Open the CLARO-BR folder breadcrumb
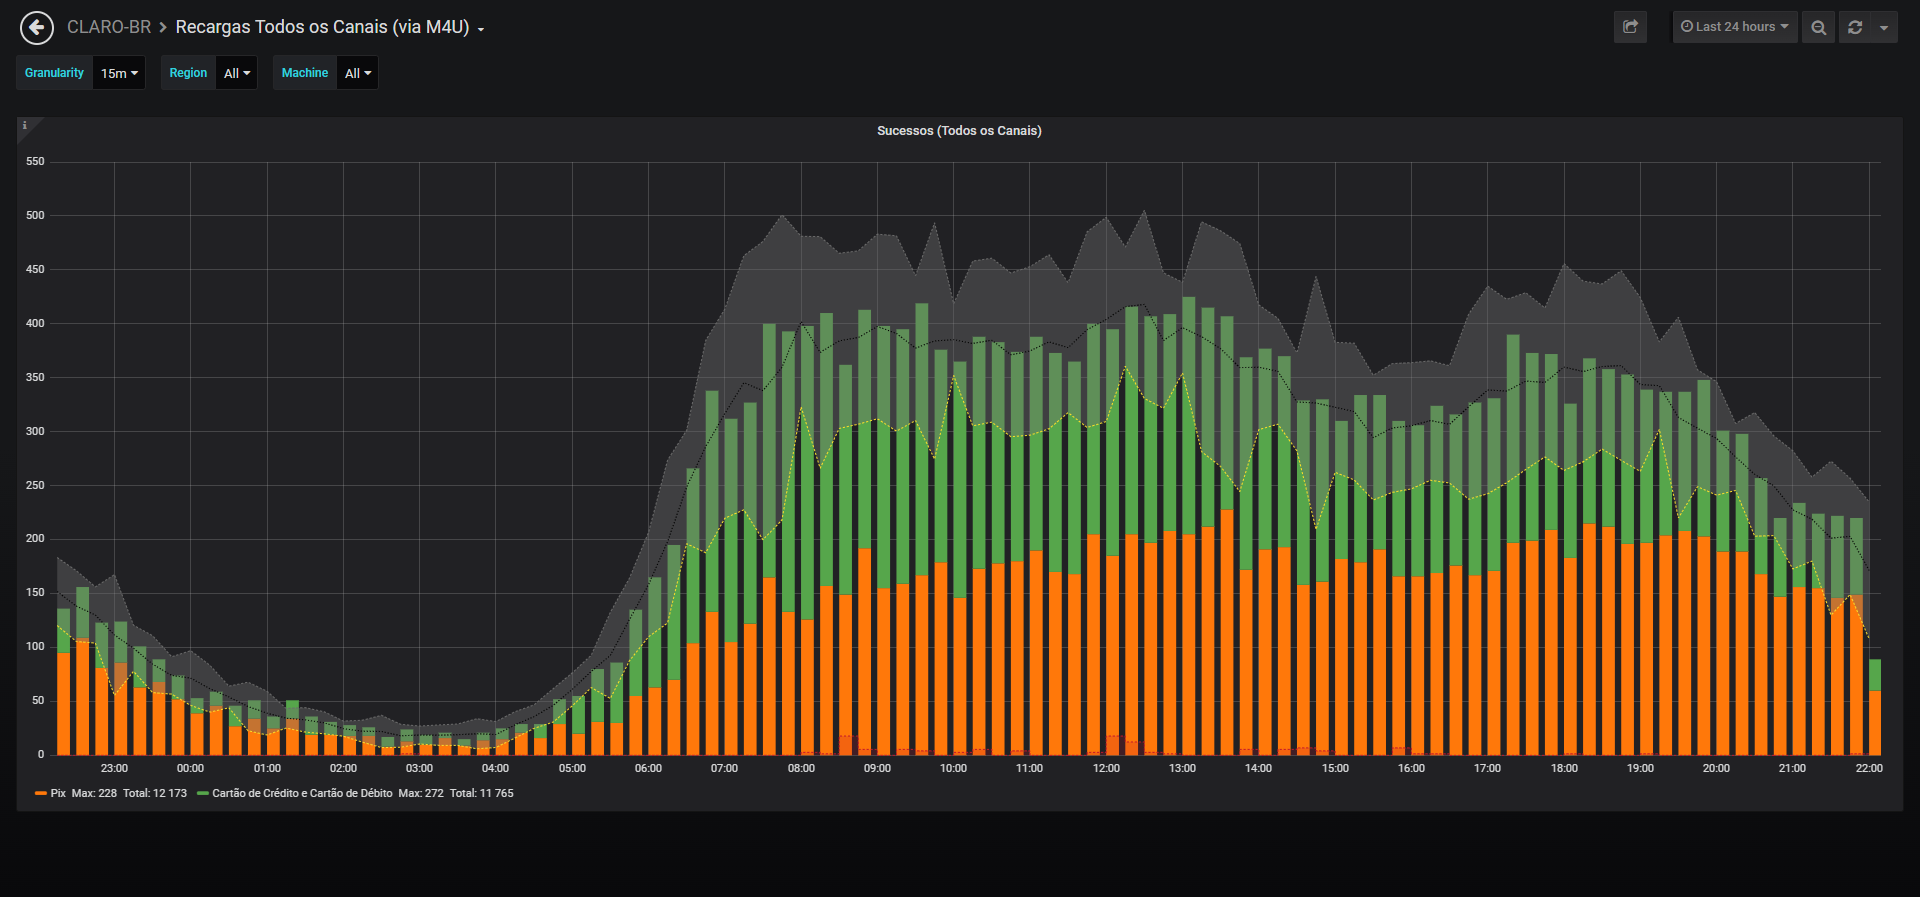 (x=109, y=27)
